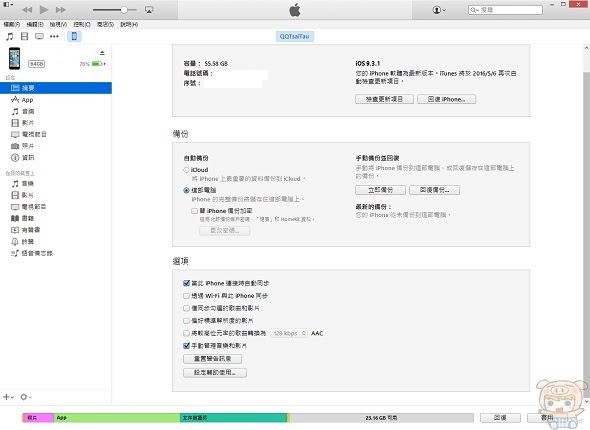Open 音樂 Music under On My Device section
Viewport: 590px width, 430px height.
56,184
